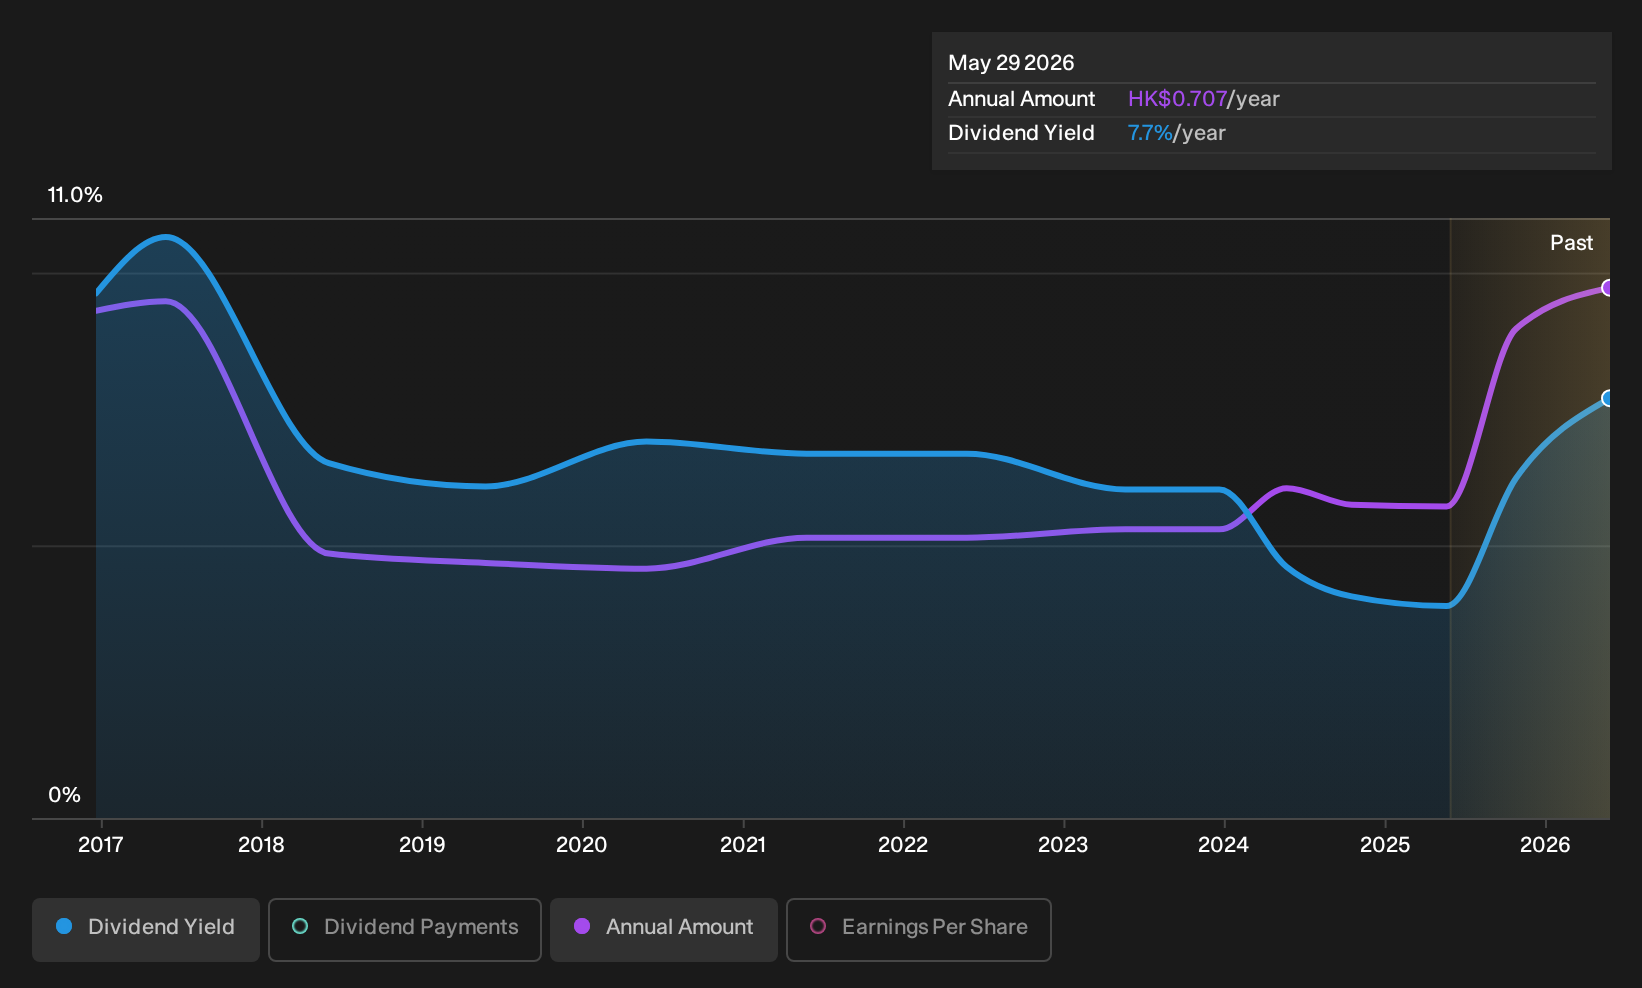The width and height of the screenshot is (1642, 988).
Task: Click the Past label on chart
Action: [1572, 243]
